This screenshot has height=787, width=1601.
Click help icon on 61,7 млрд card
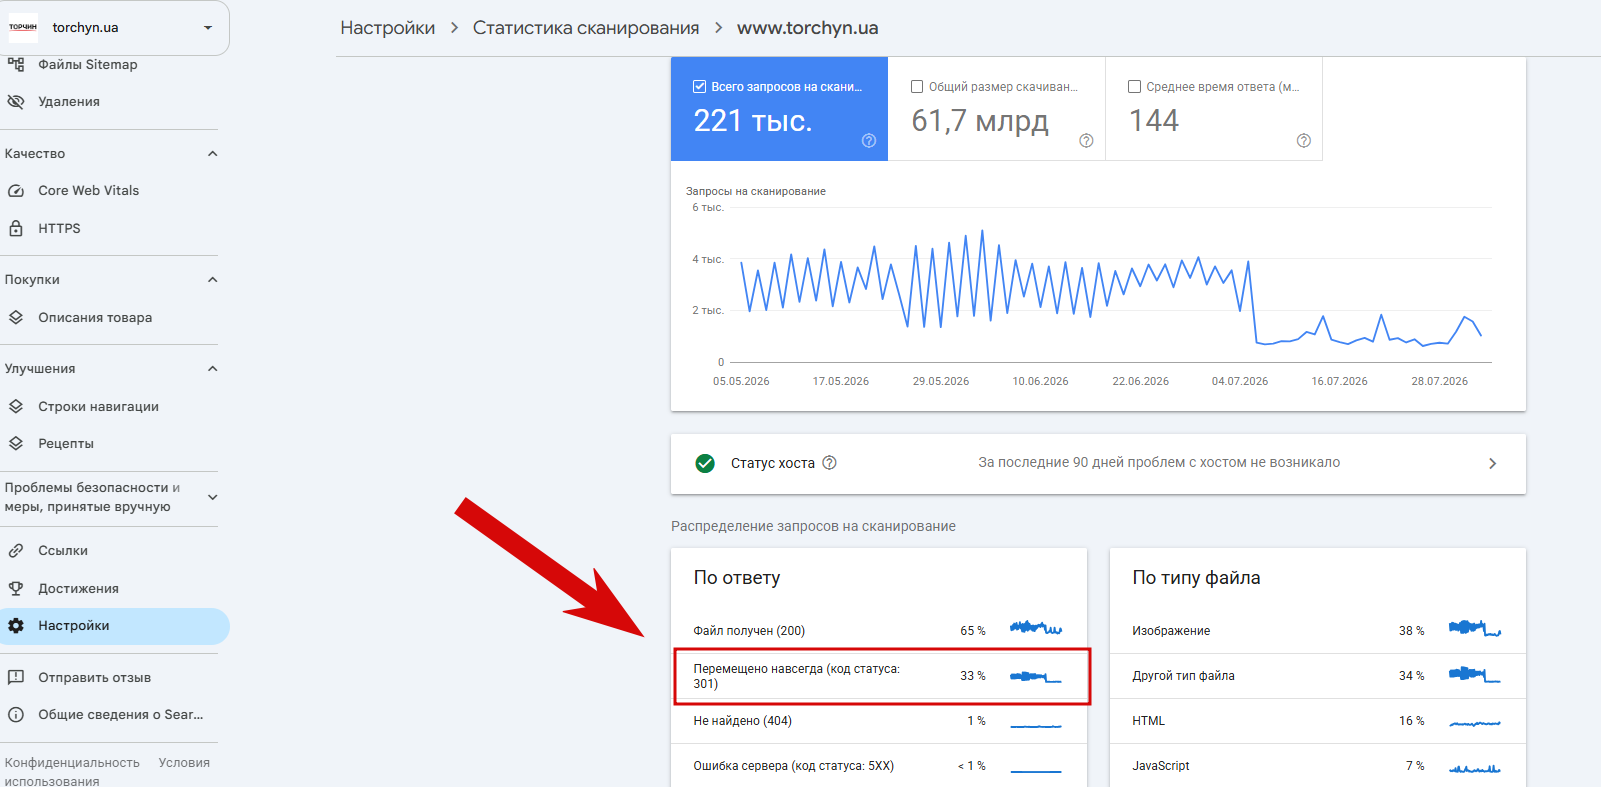click(x=1086, y=141)
